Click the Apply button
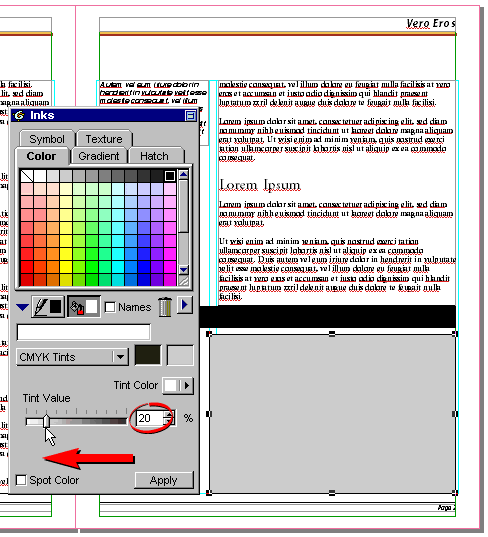Image resolution: width=488 pixels, height=537 pixels. coord(164,480)
